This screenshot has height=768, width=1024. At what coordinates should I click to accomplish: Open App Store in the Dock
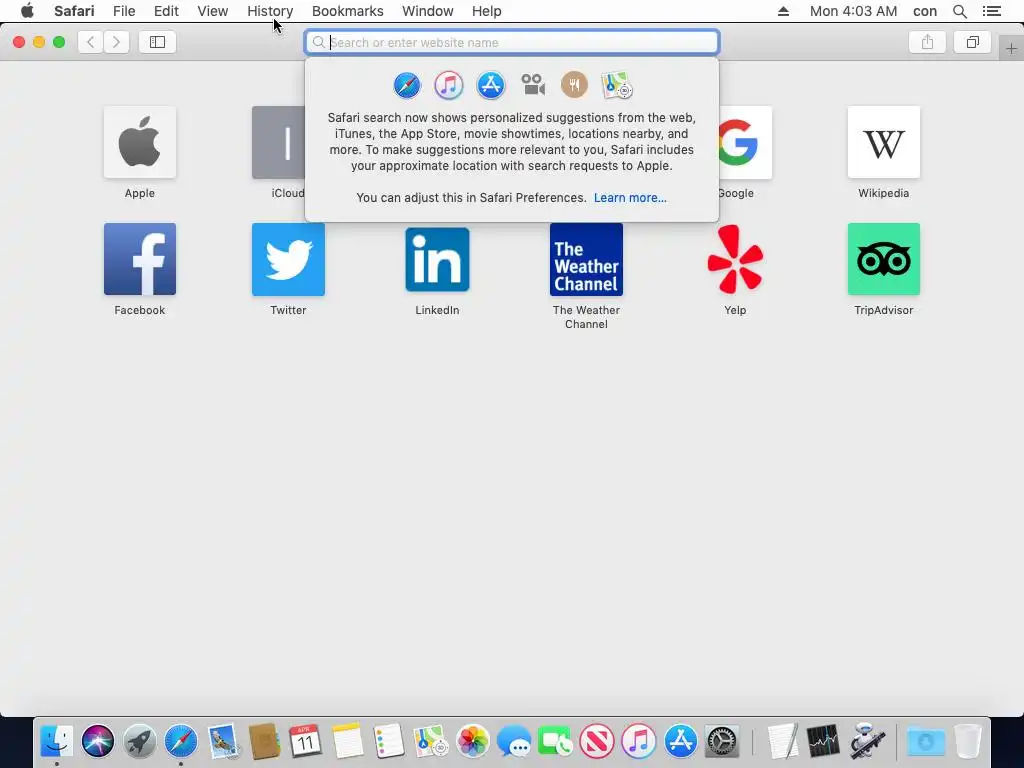(x=680, y=741)
